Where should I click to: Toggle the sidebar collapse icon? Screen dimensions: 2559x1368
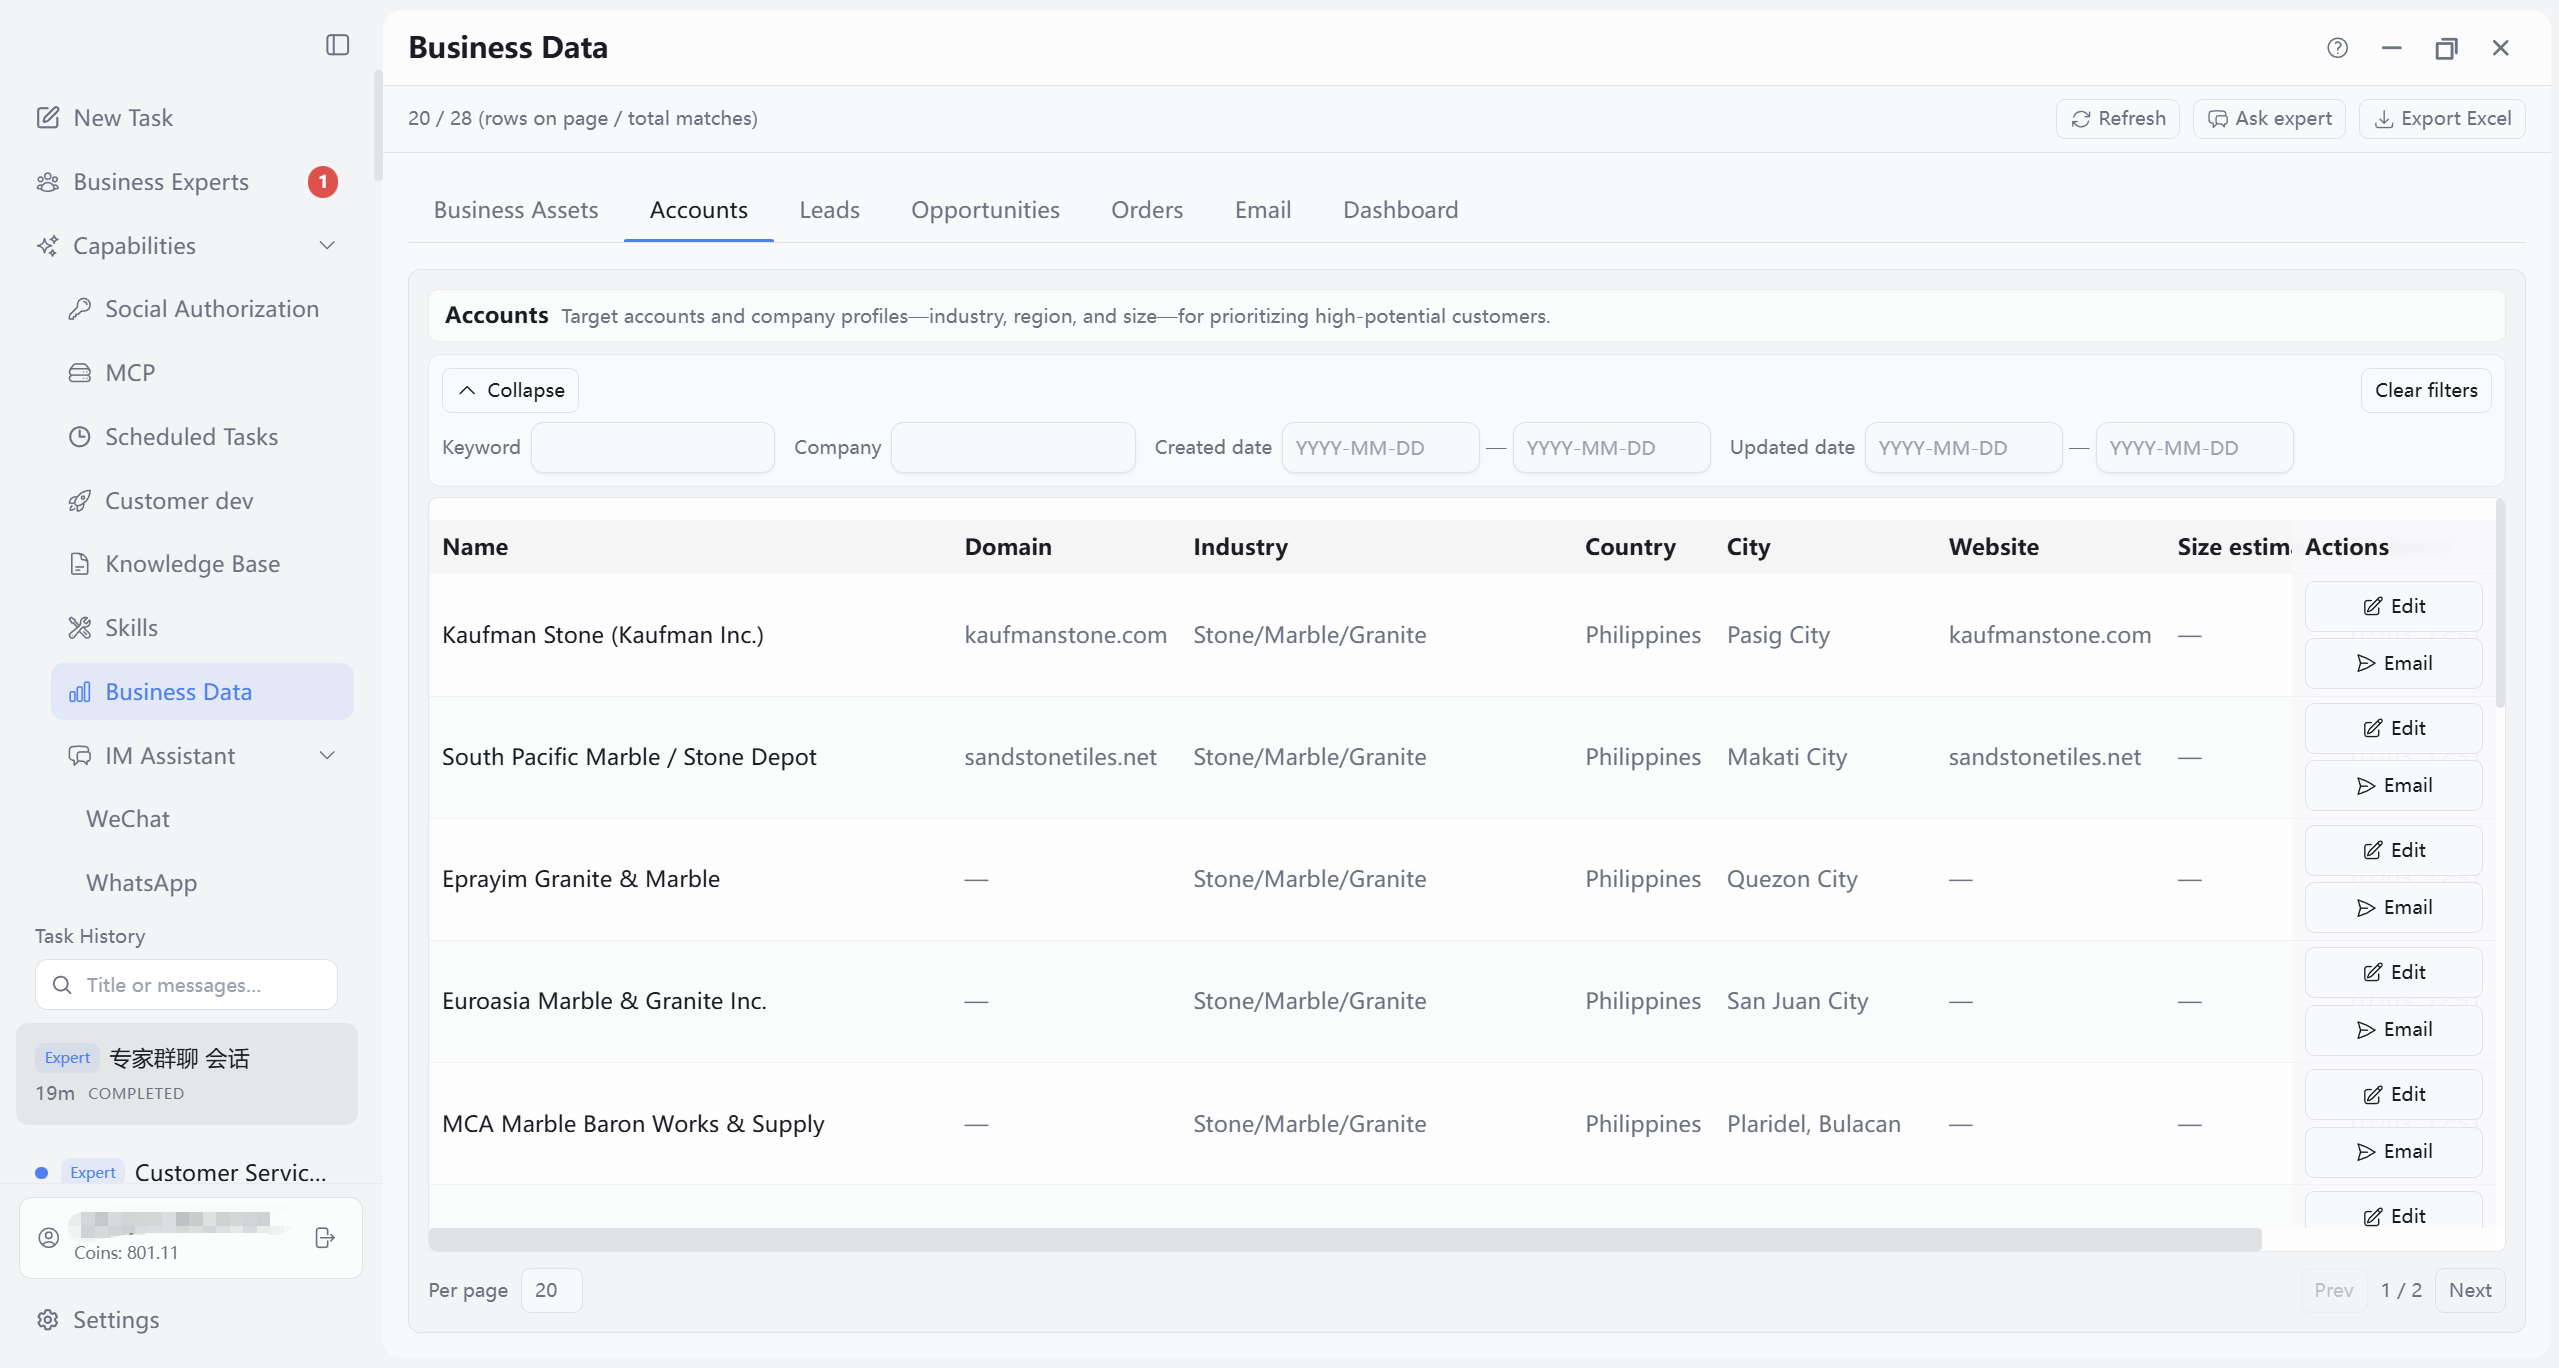click(337, 45)
